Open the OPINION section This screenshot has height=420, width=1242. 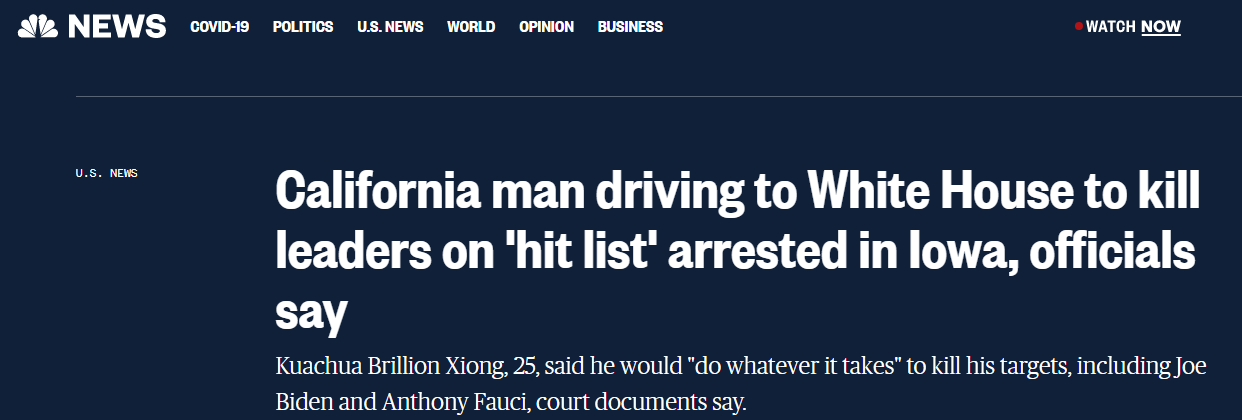point(546,27)
